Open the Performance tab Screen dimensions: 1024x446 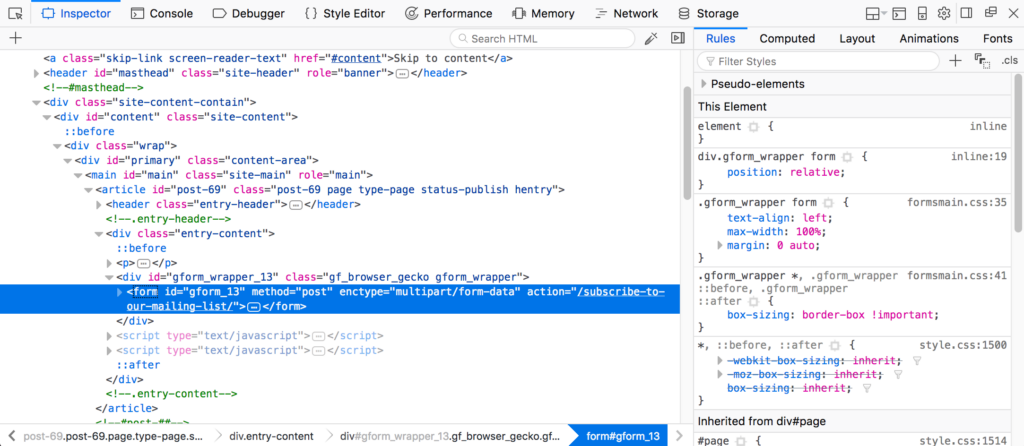tap(448, 13)
